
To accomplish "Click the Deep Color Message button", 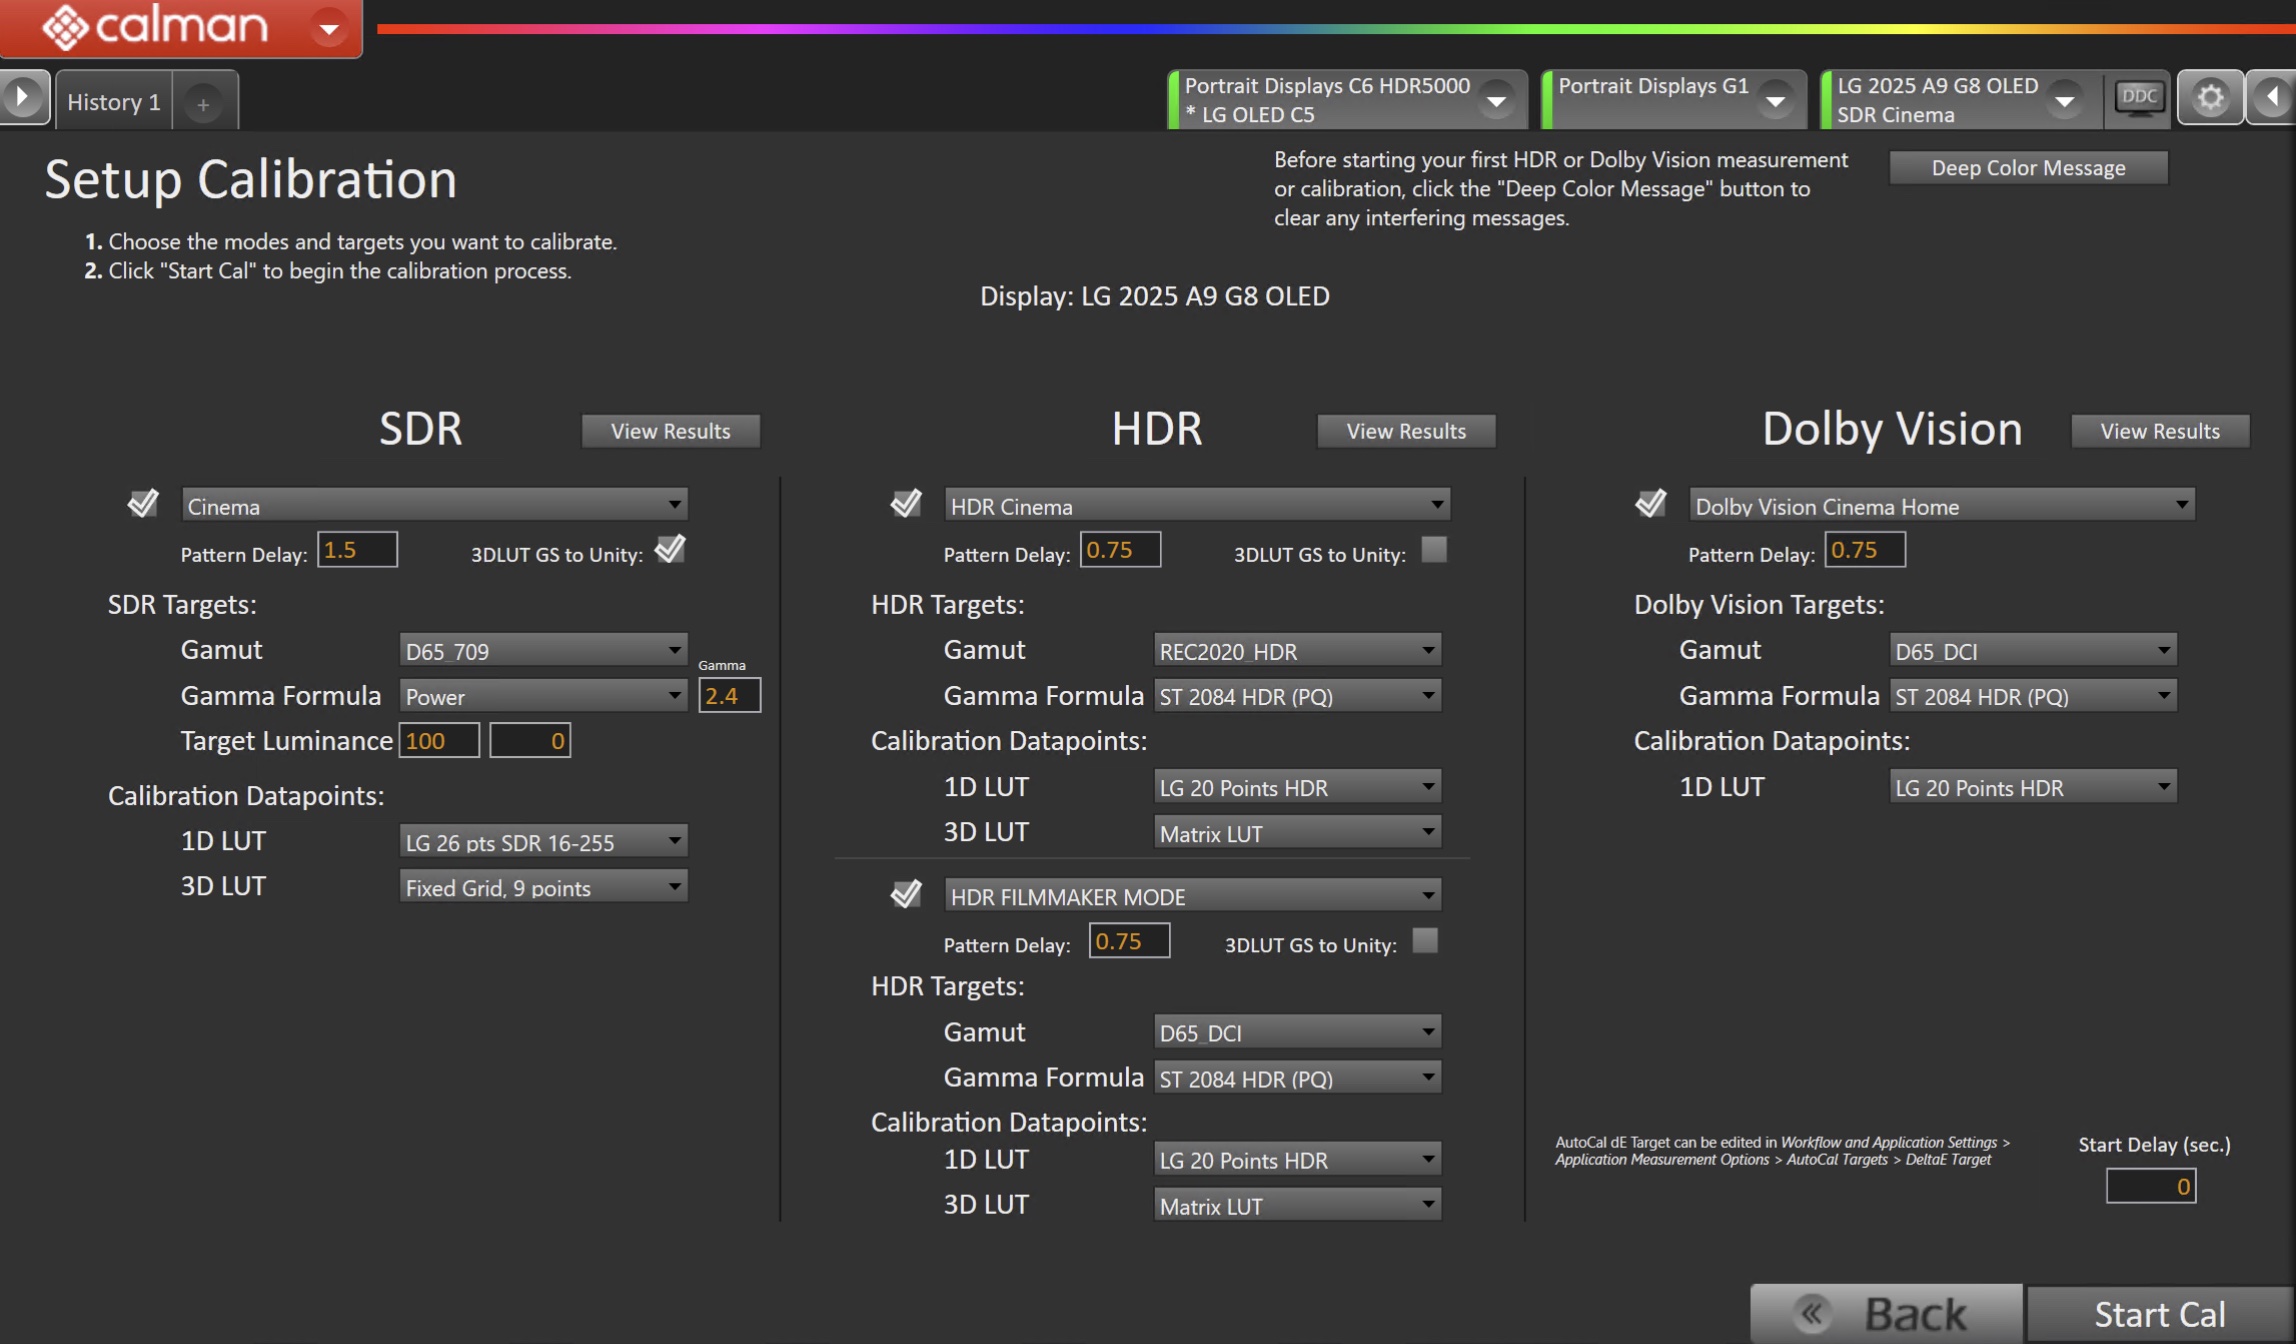I will tap(2028, 168).
